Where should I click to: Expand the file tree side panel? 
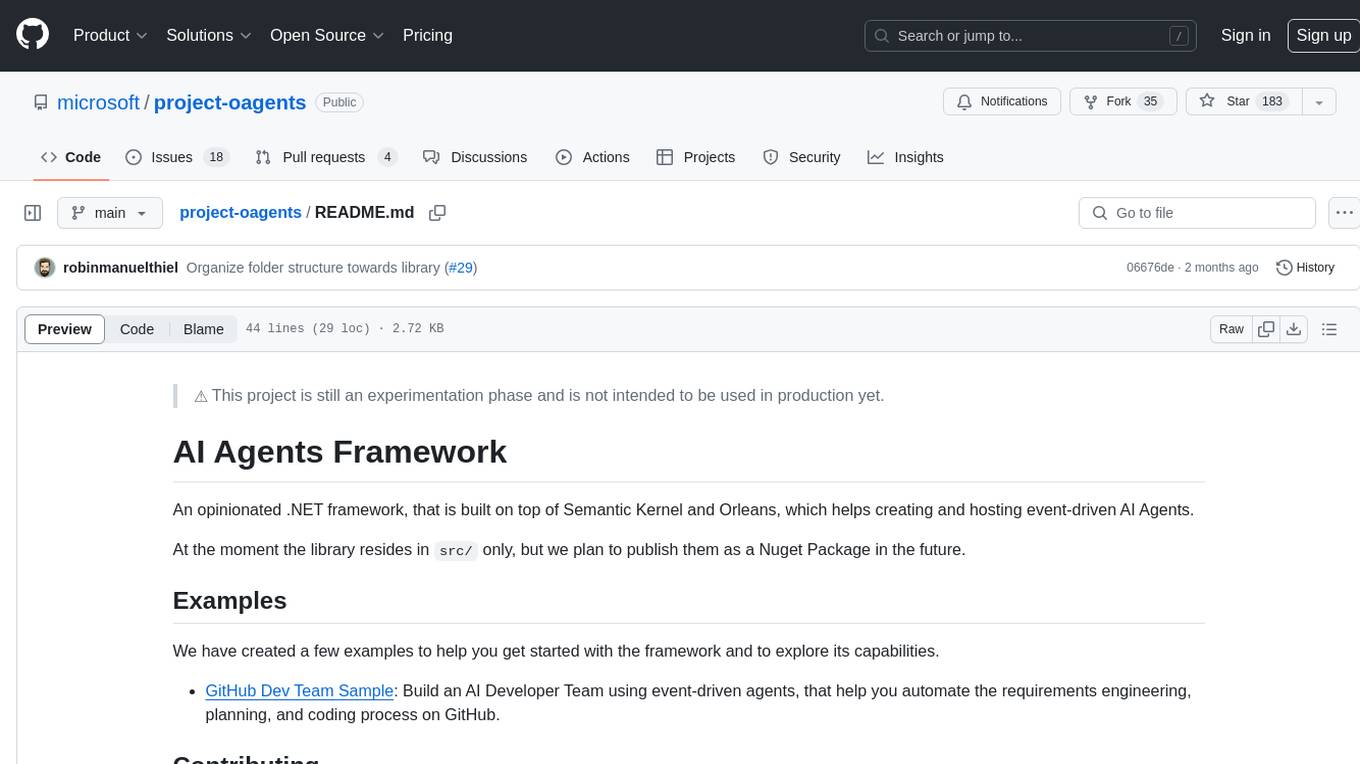pyautogui.click(x=33, y=213)
